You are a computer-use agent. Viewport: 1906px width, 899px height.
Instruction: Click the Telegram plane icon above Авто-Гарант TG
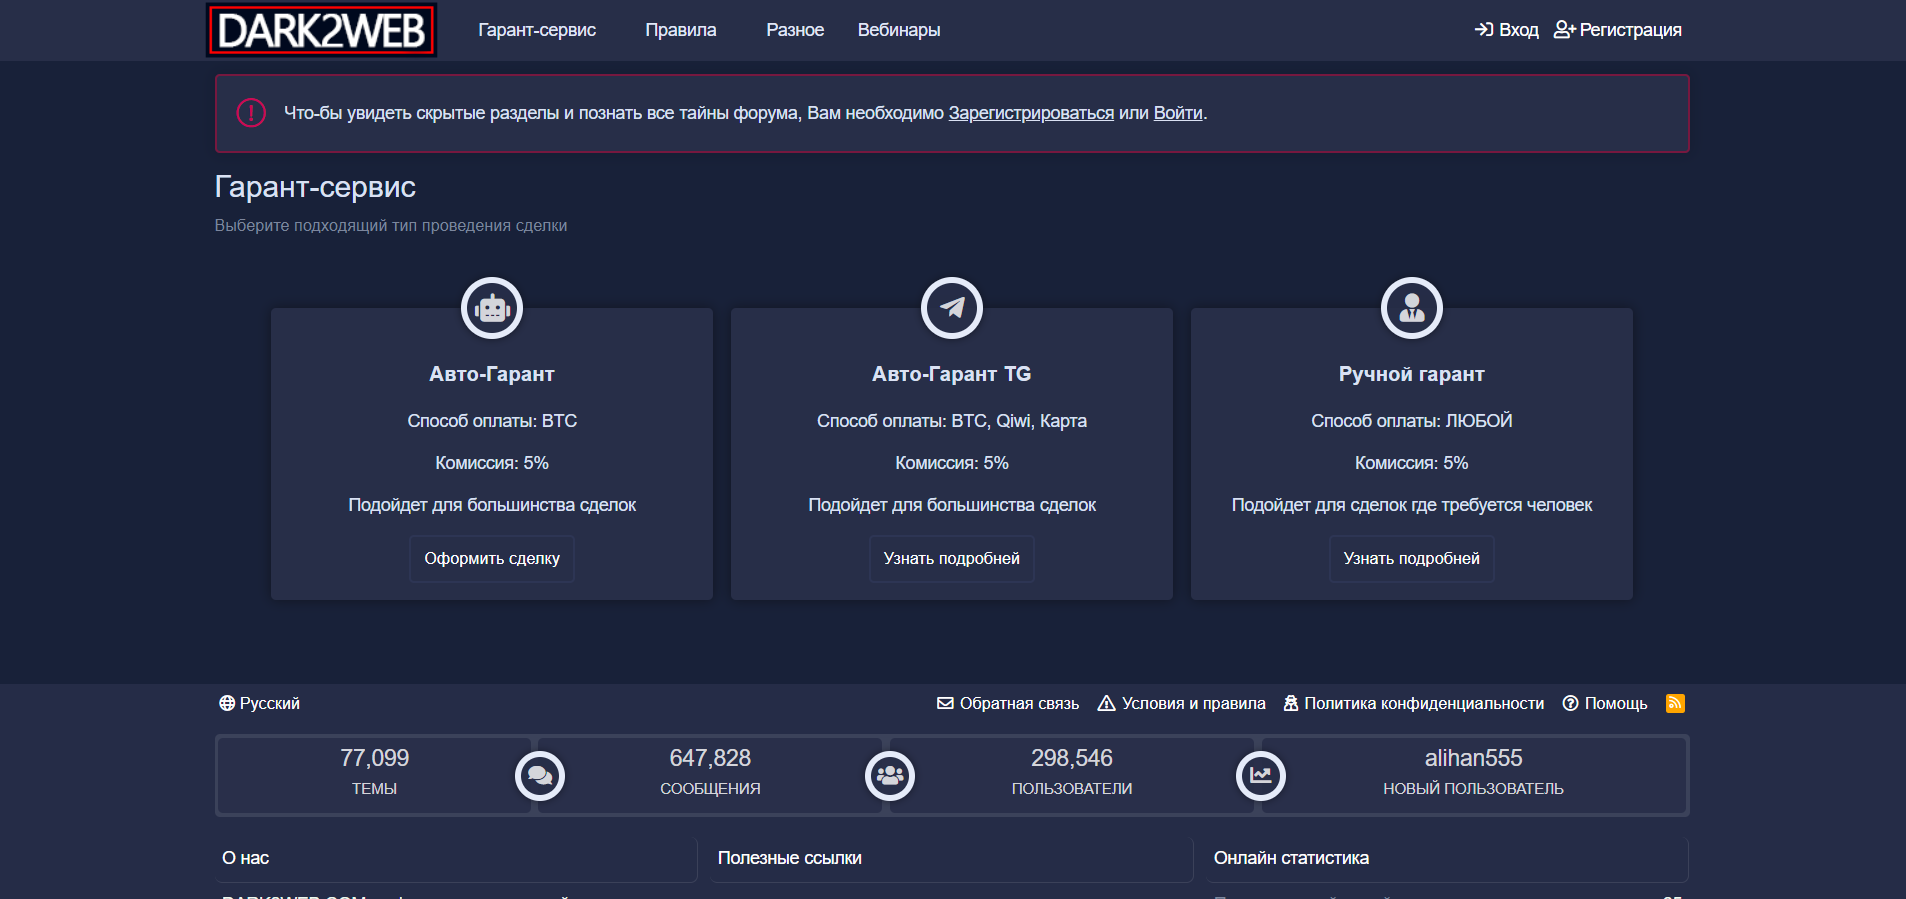[x=952, y=308]
